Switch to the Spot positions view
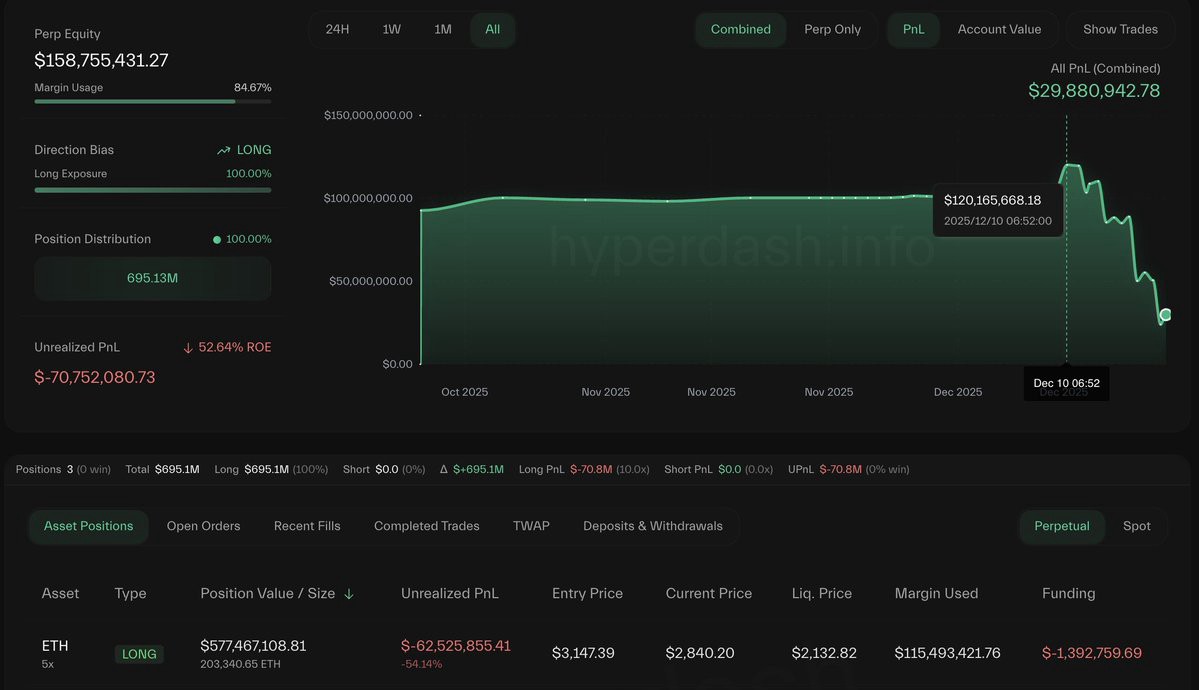Image resolution: width=1199 pixels, height=690 pixels. [1136, 526]
